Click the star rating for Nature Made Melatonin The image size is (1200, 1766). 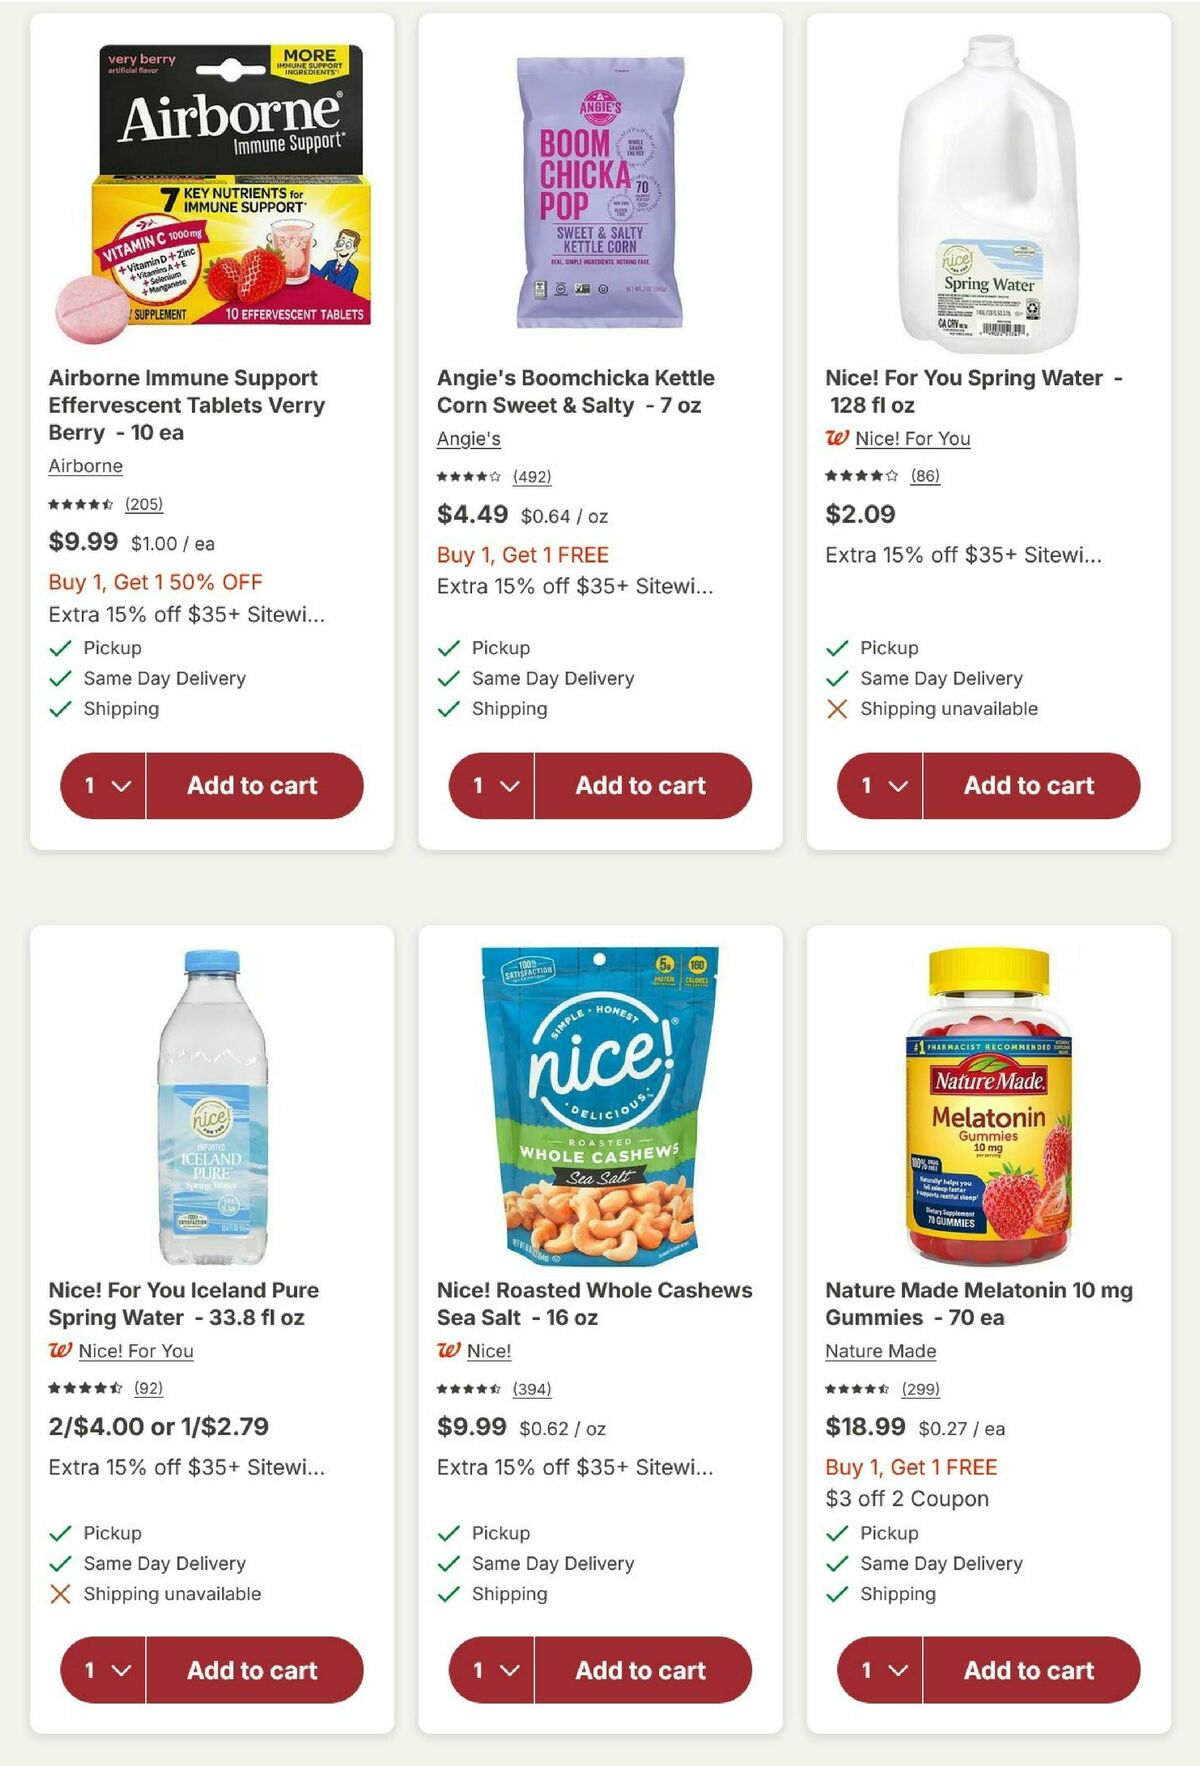[x=857, y=1389]
